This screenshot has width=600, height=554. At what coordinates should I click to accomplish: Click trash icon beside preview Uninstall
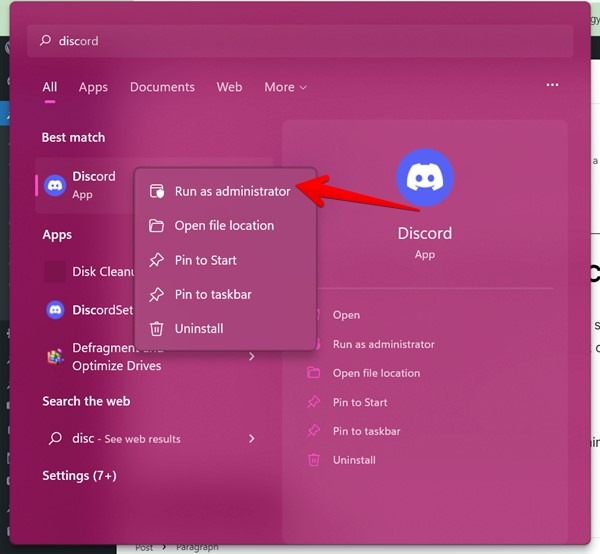pyautogui.click(x=313, y=460)
